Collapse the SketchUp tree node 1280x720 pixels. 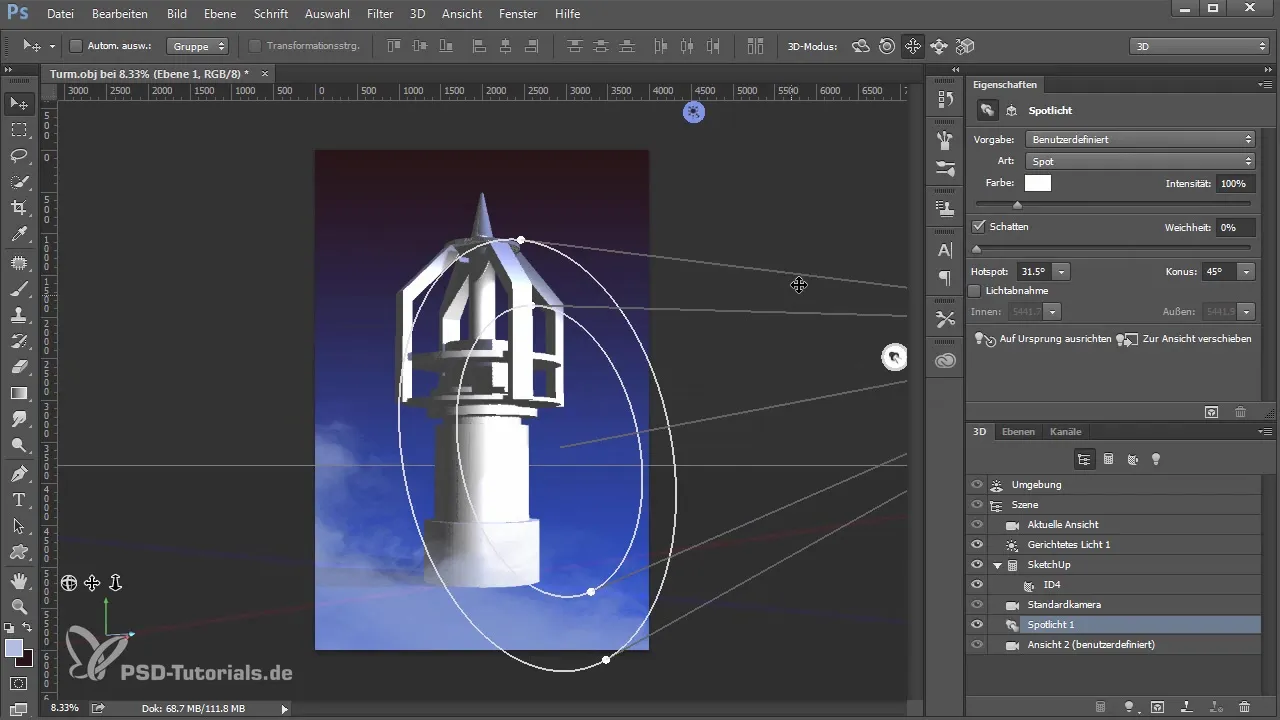(x=998, y=565)
